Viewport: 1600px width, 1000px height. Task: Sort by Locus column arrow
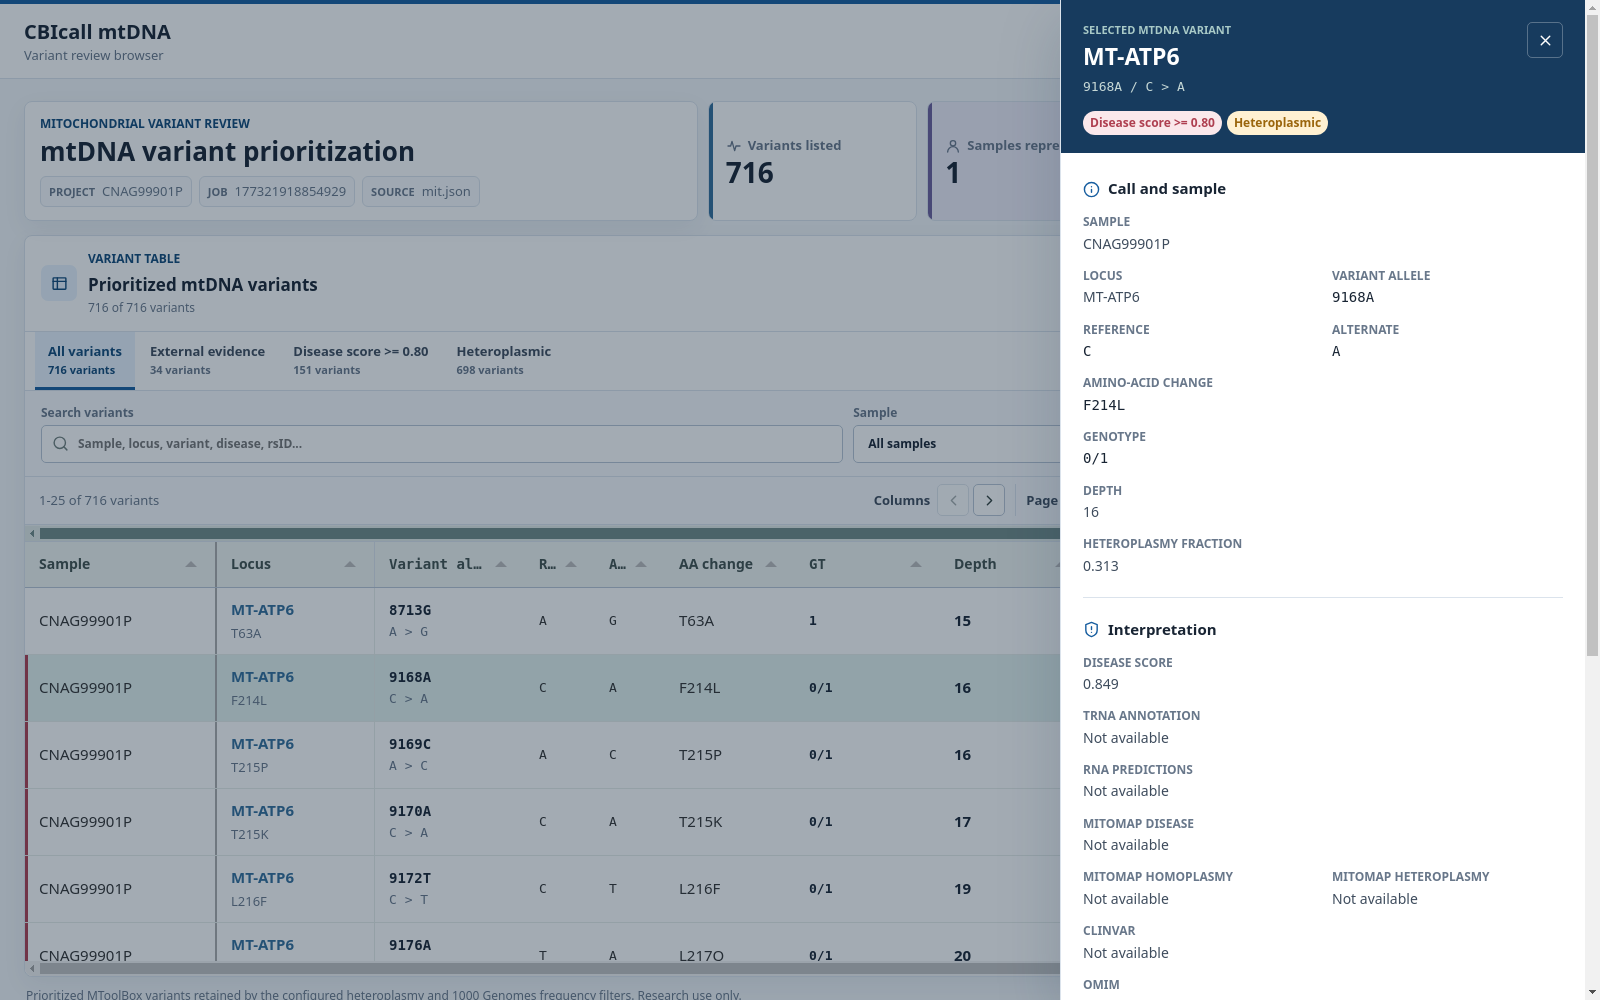pos(350,564)
